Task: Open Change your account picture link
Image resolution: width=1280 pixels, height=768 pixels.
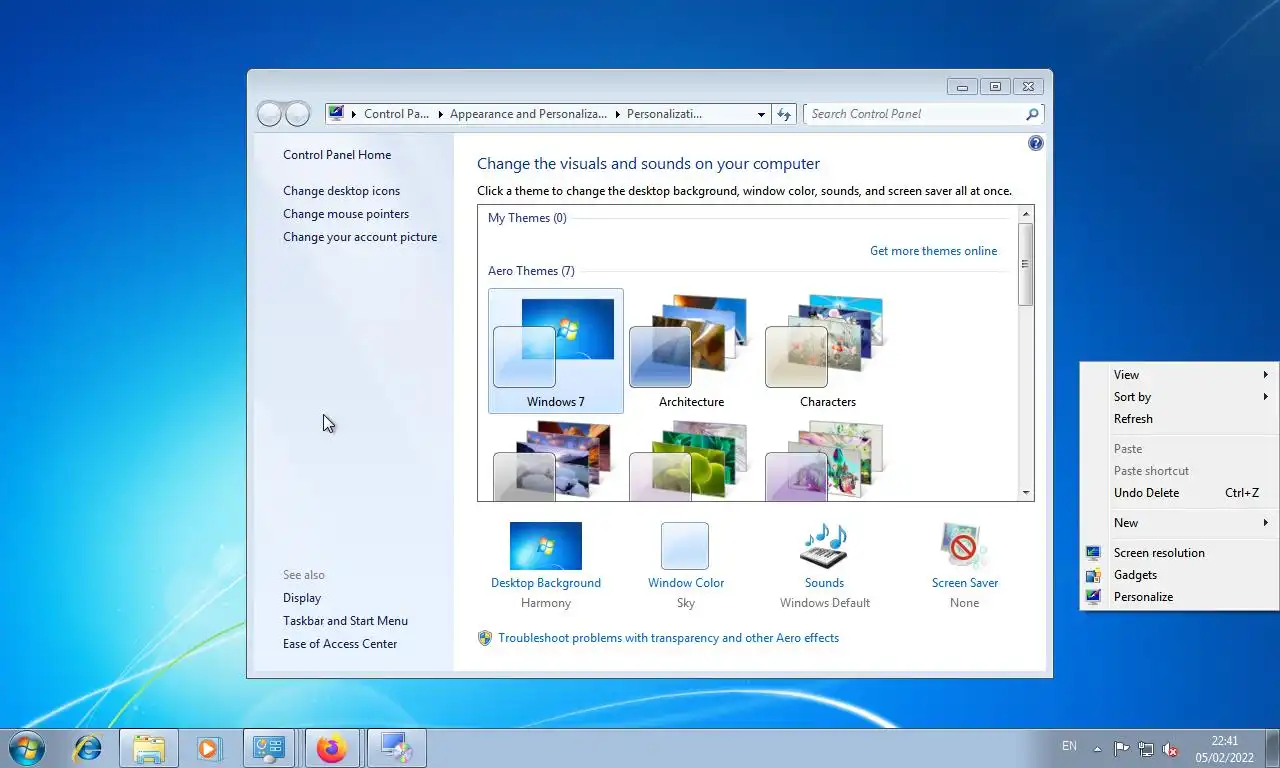Action: (360, 237)
